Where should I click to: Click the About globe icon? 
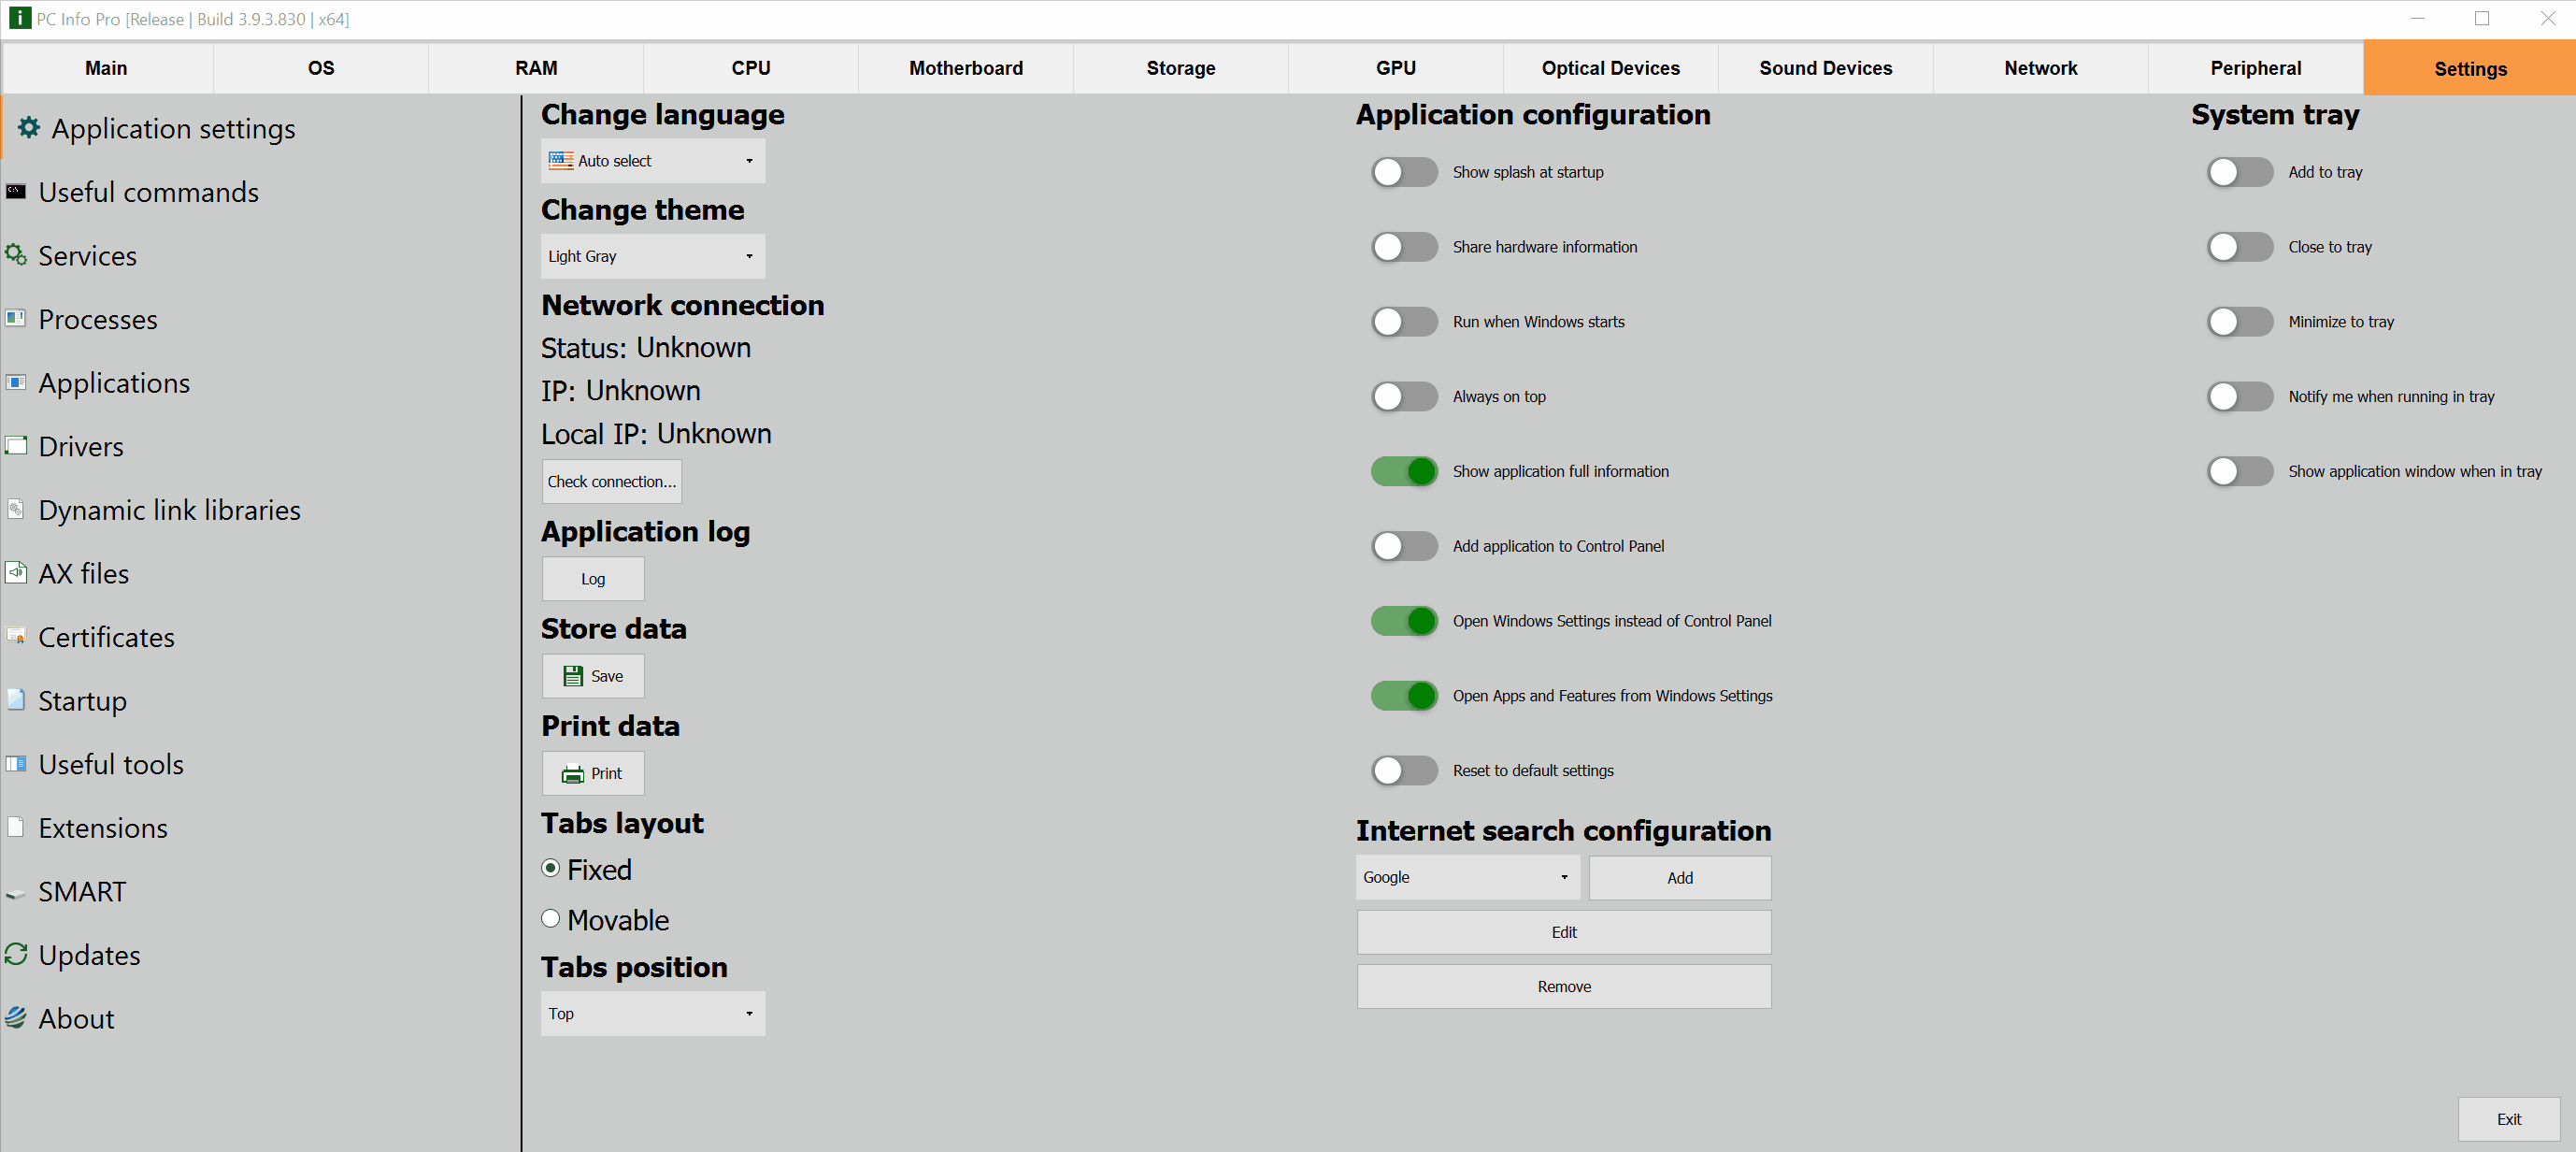tap(16, 1017)
